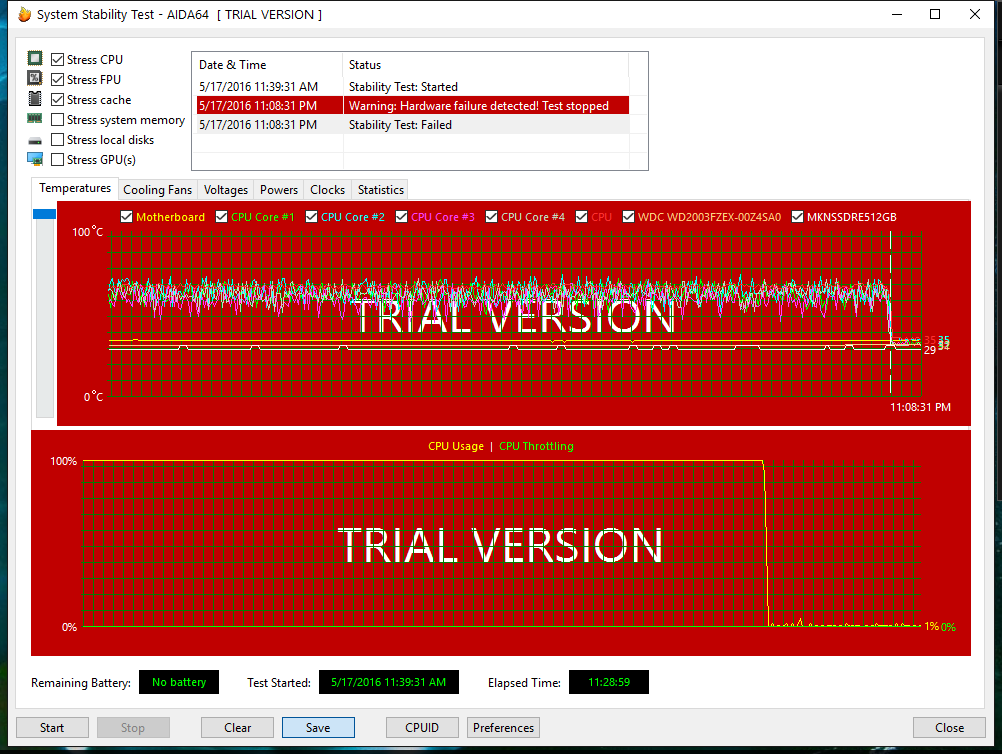Click the monitor icon beside Stress GPU(s)
Screen dimensions: 1002x754
click(35, 159)
